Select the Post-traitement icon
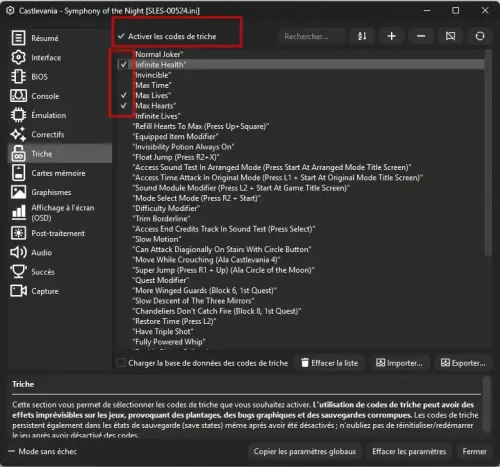Image resolution: width=500 pixels, height=467 pixels. [x=18, y=233]
